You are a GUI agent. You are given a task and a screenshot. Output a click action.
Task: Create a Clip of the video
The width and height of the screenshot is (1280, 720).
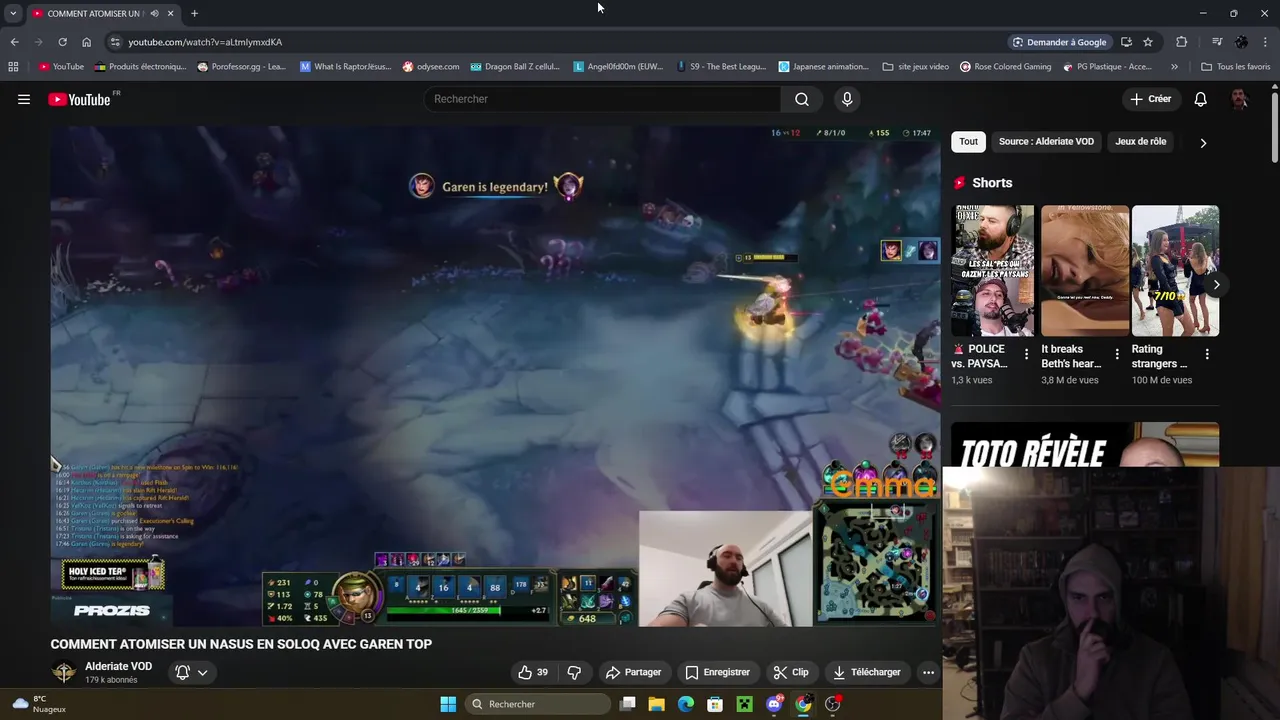tap(791, 672)
